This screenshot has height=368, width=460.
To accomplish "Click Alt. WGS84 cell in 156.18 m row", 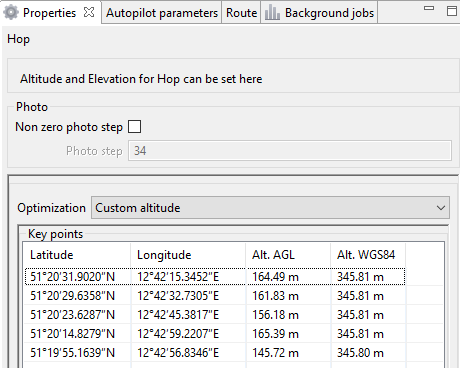I will tap(368, 315).
